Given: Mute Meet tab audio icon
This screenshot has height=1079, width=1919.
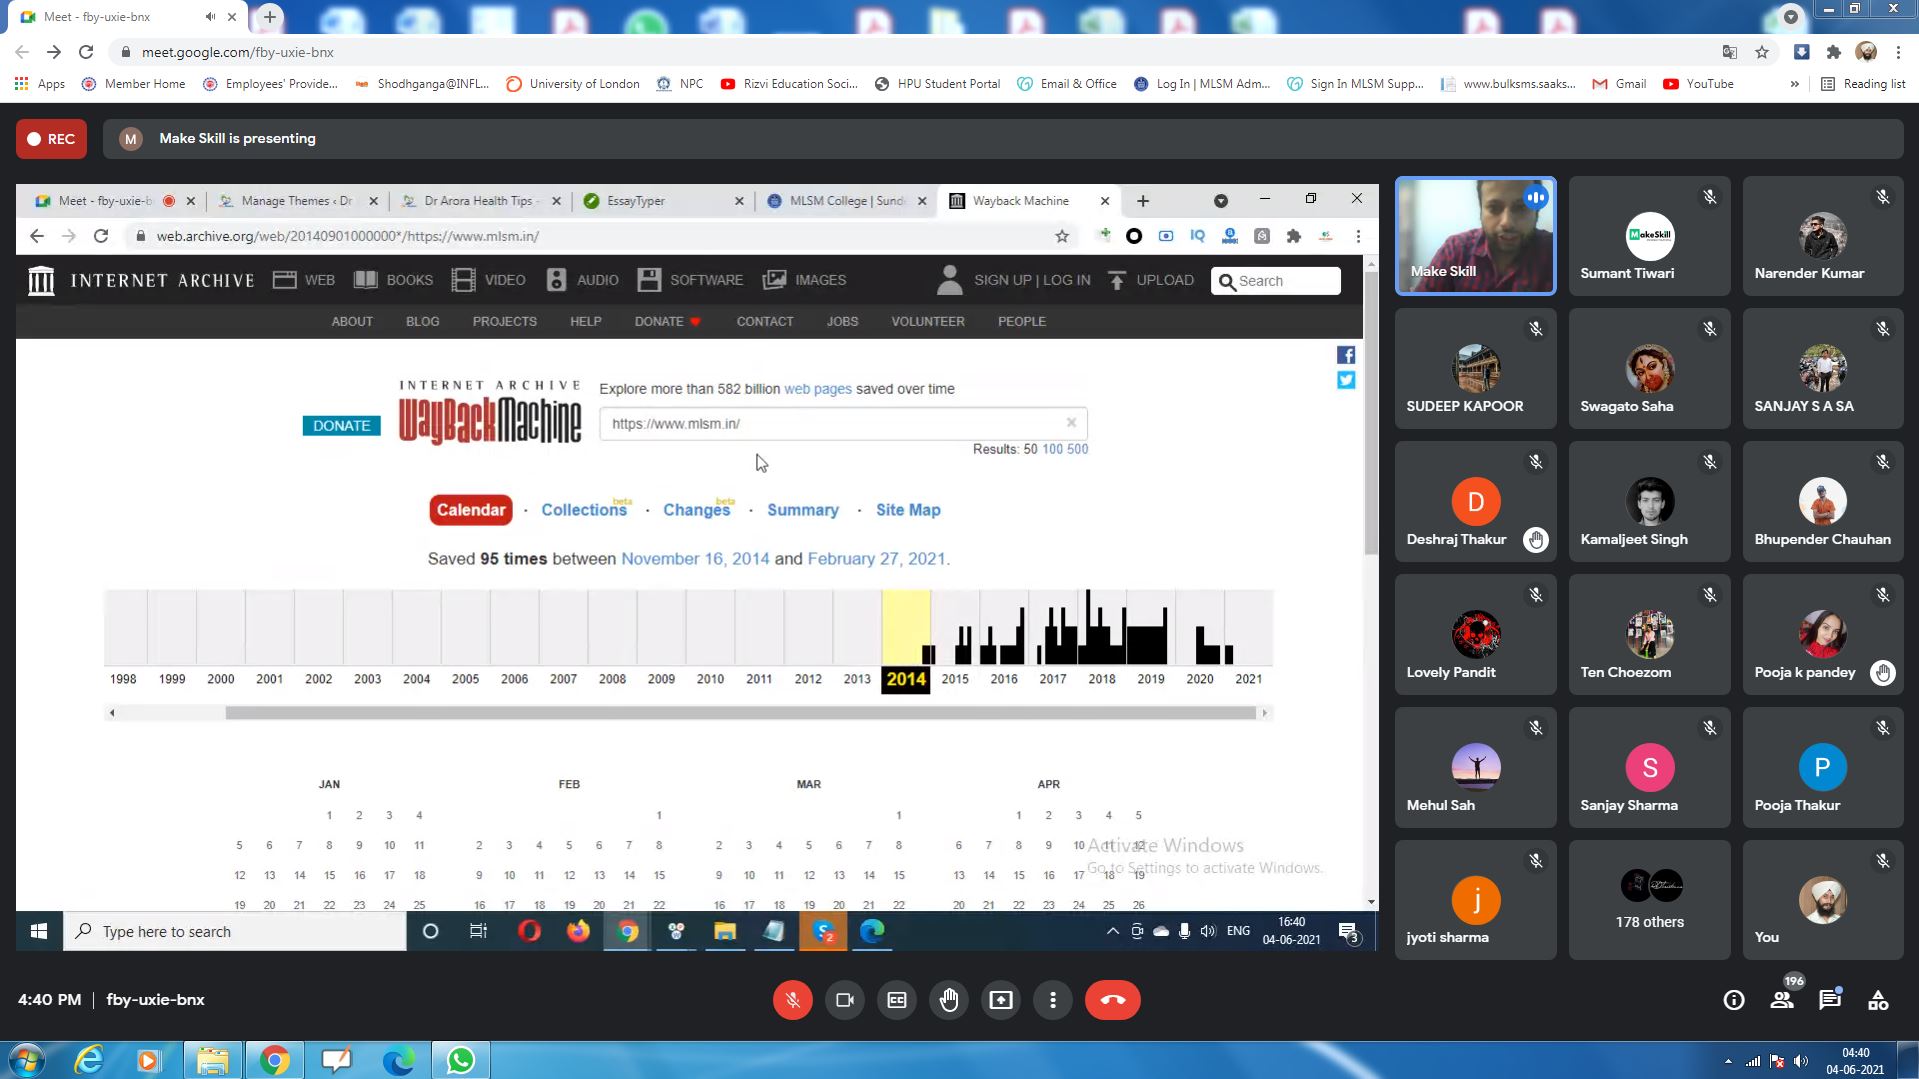Looking at the screenshot, I should click(210, 17).
